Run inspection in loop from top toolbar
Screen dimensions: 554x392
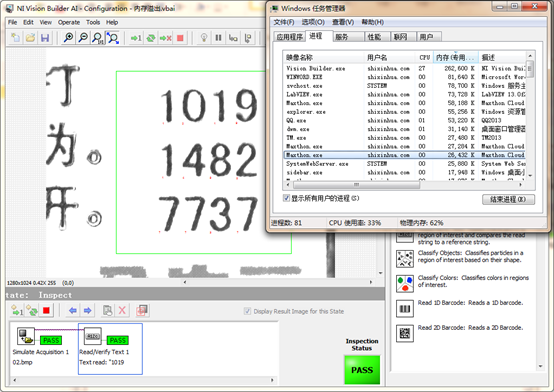click(x=151, y=38)
